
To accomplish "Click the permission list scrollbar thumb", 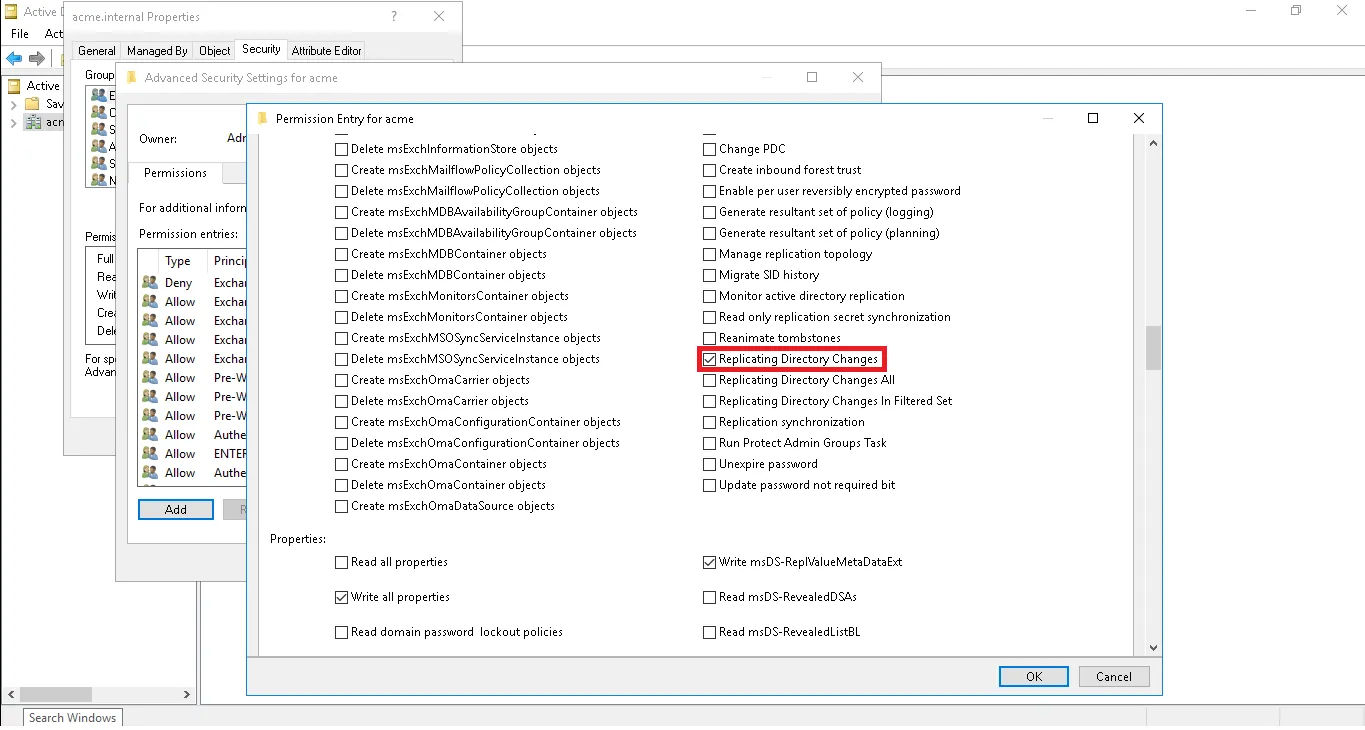I will pos(1153,348).
